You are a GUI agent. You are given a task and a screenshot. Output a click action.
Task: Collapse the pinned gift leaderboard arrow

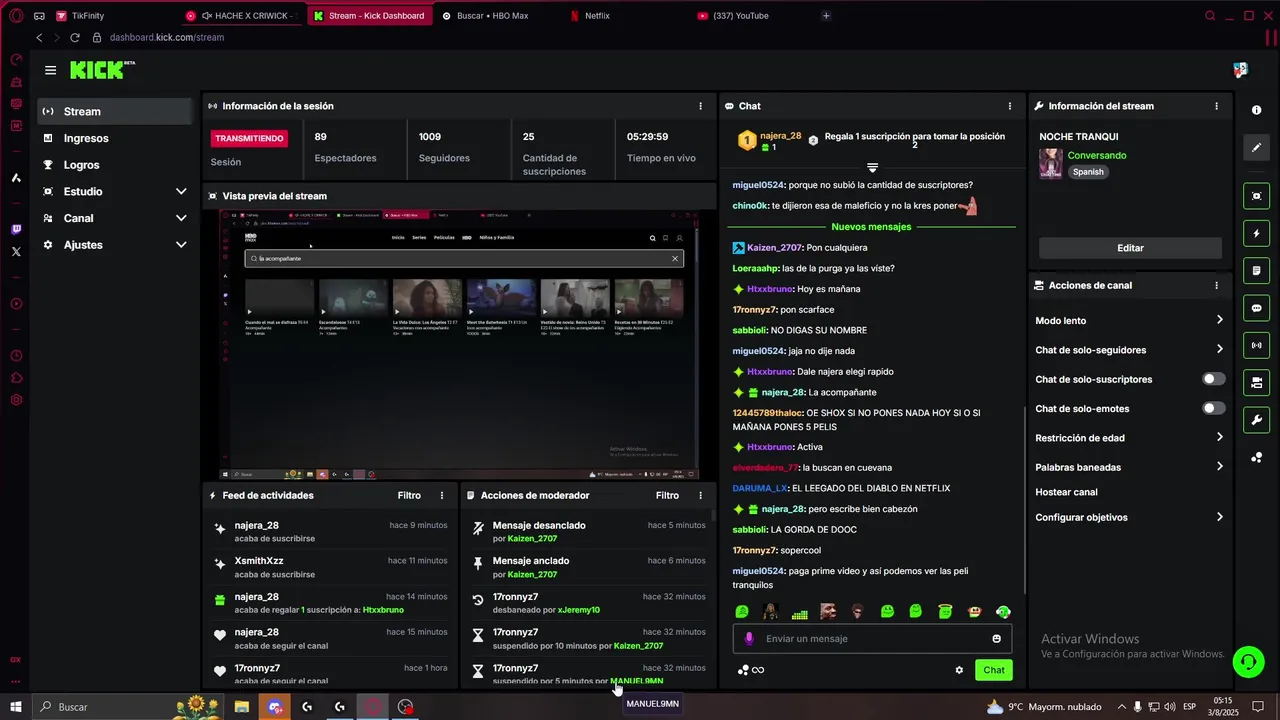coord(872,167)
